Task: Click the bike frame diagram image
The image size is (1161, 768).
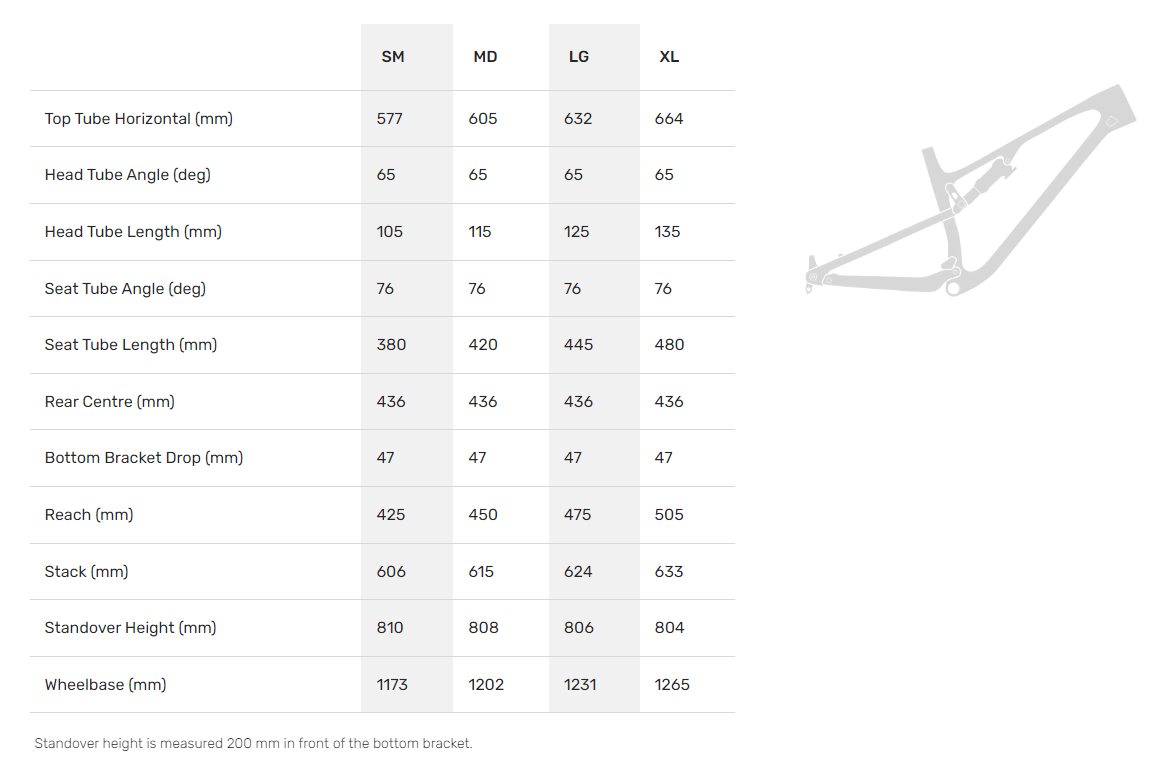Action: pos(970,195)
